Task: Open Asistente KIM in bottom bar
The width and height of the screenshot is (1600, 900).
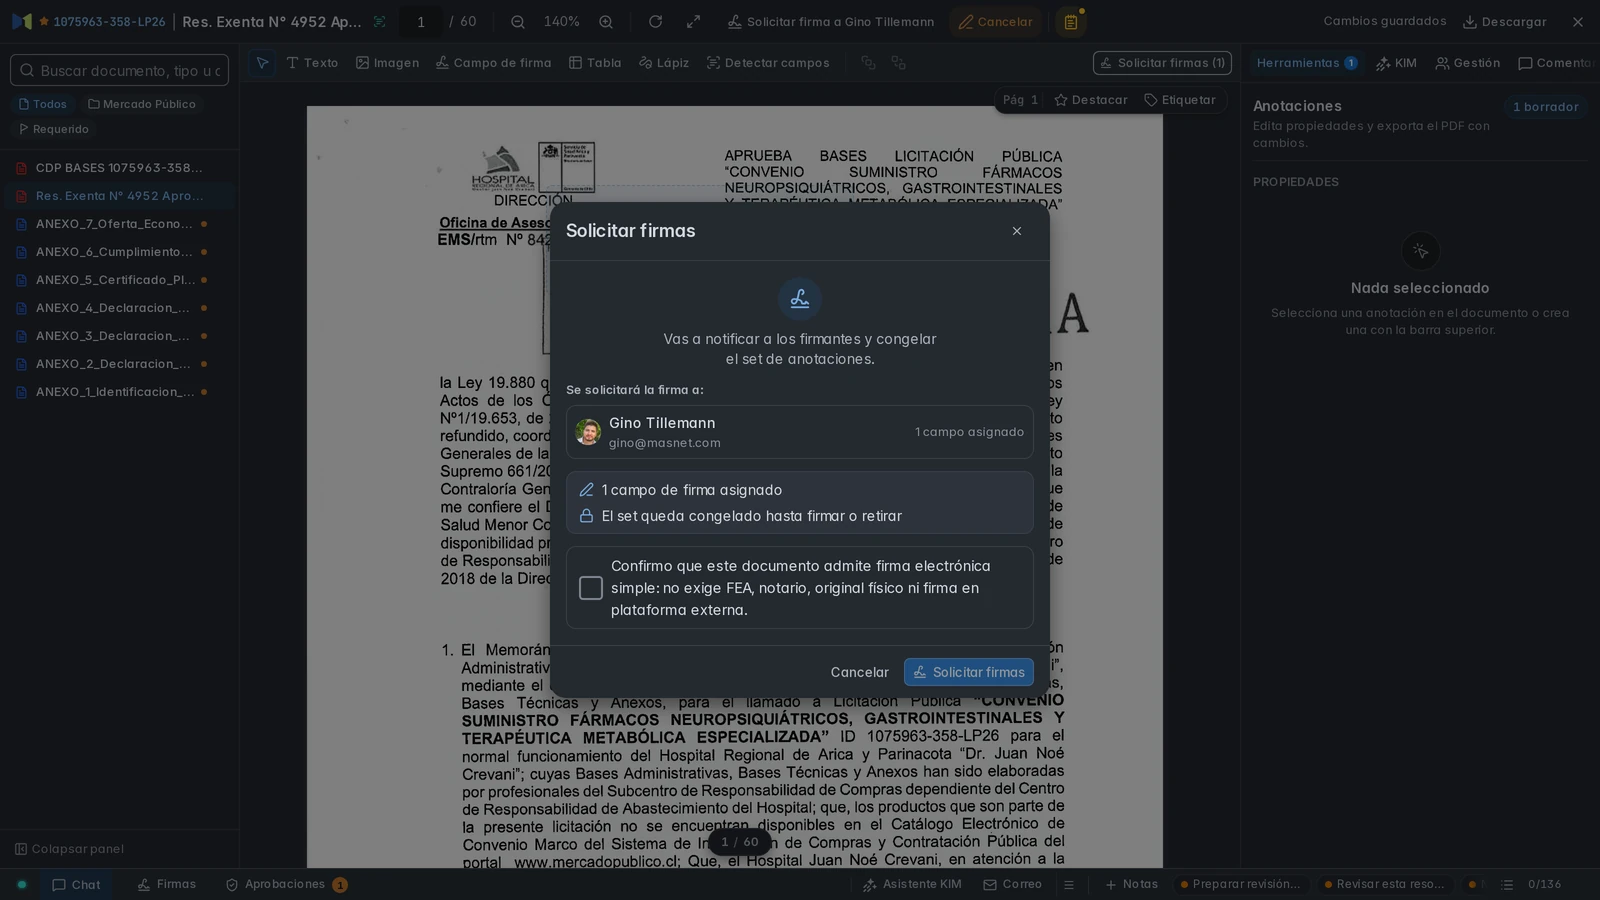Action: [911, 885]
